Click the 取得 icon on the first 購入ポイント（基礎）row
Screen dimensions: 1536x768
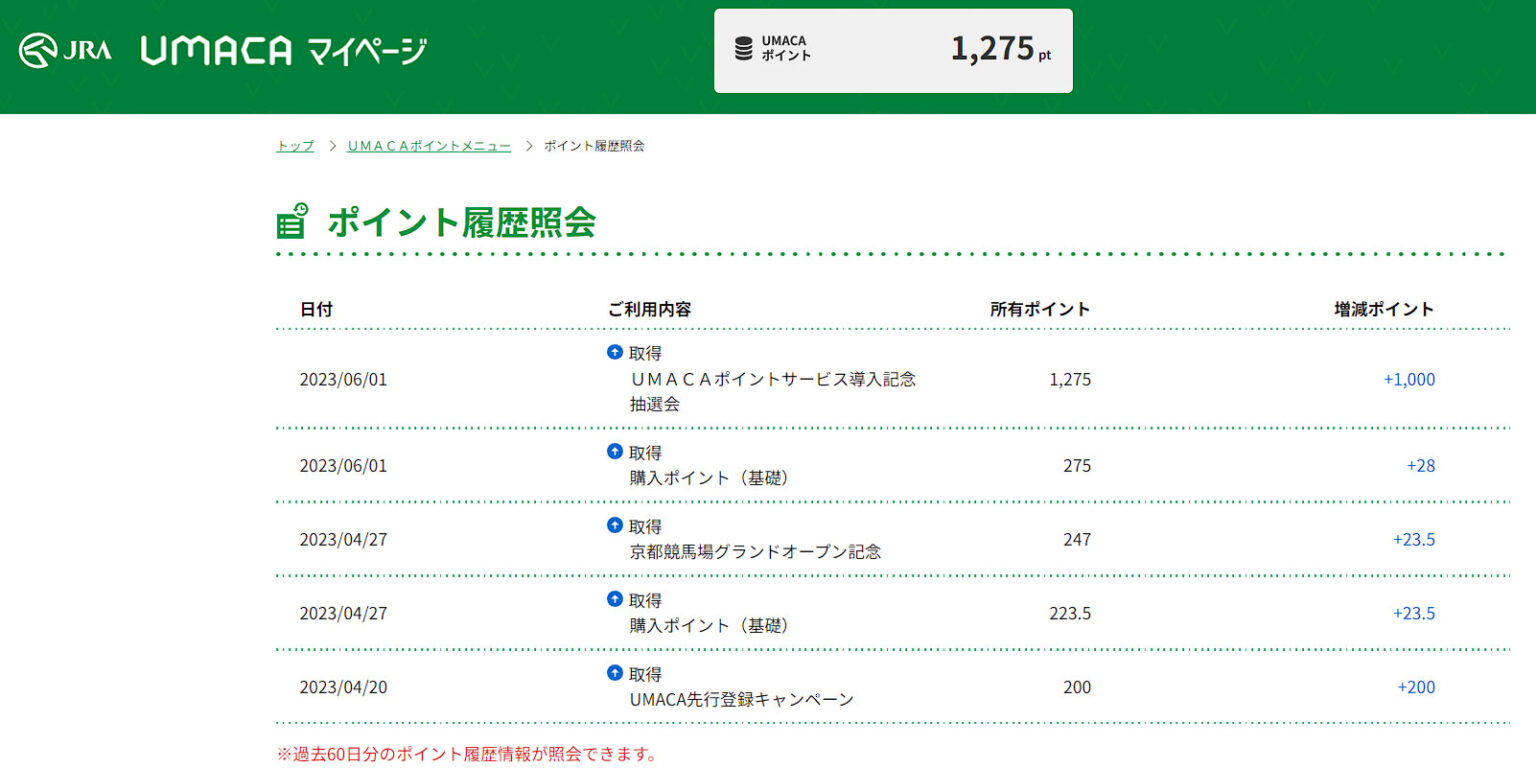click(x=614, y=451)
